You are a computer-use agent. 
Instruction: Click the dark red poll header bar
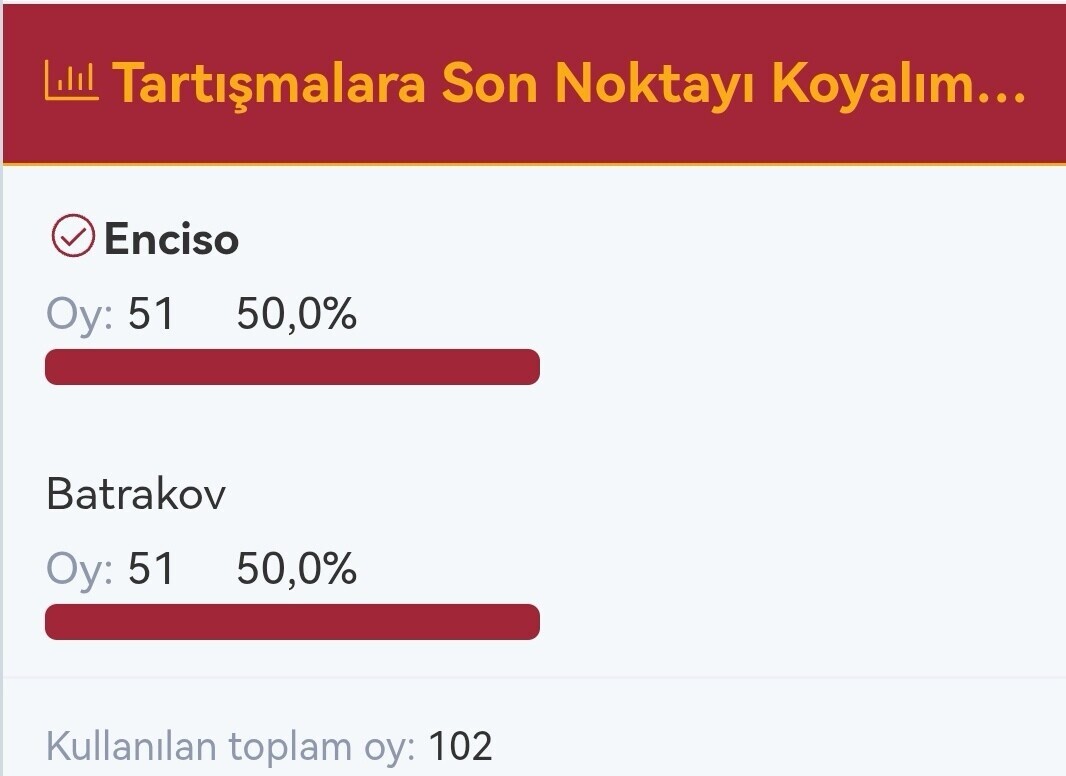pyautogui.click(x=534, y=84)
